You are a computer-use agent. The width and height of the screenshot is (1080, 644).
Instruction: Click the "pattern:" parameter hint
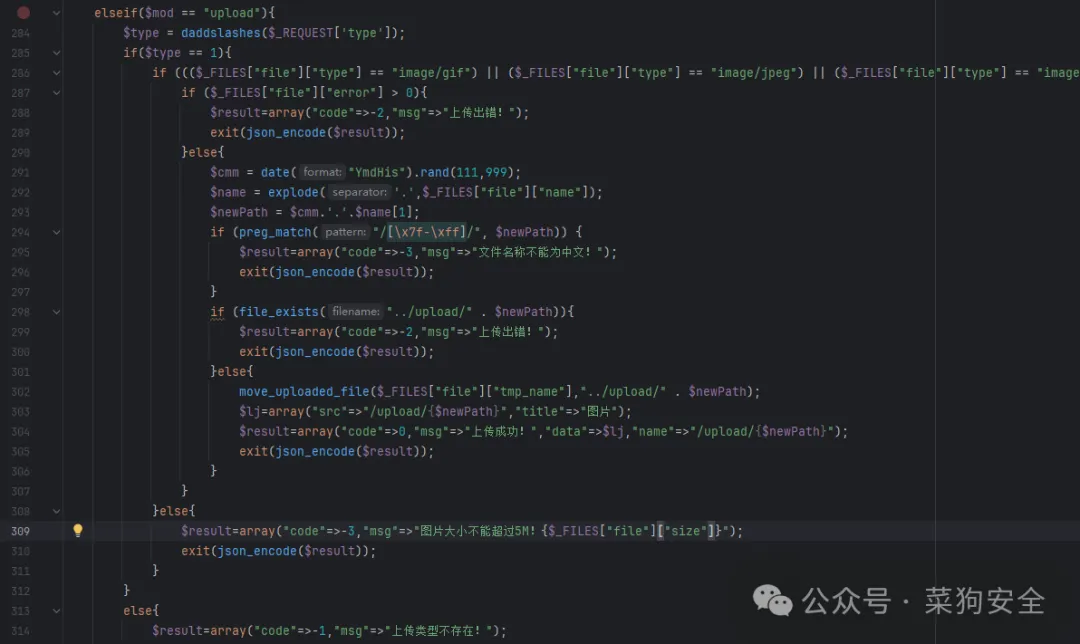click(345, 232)
